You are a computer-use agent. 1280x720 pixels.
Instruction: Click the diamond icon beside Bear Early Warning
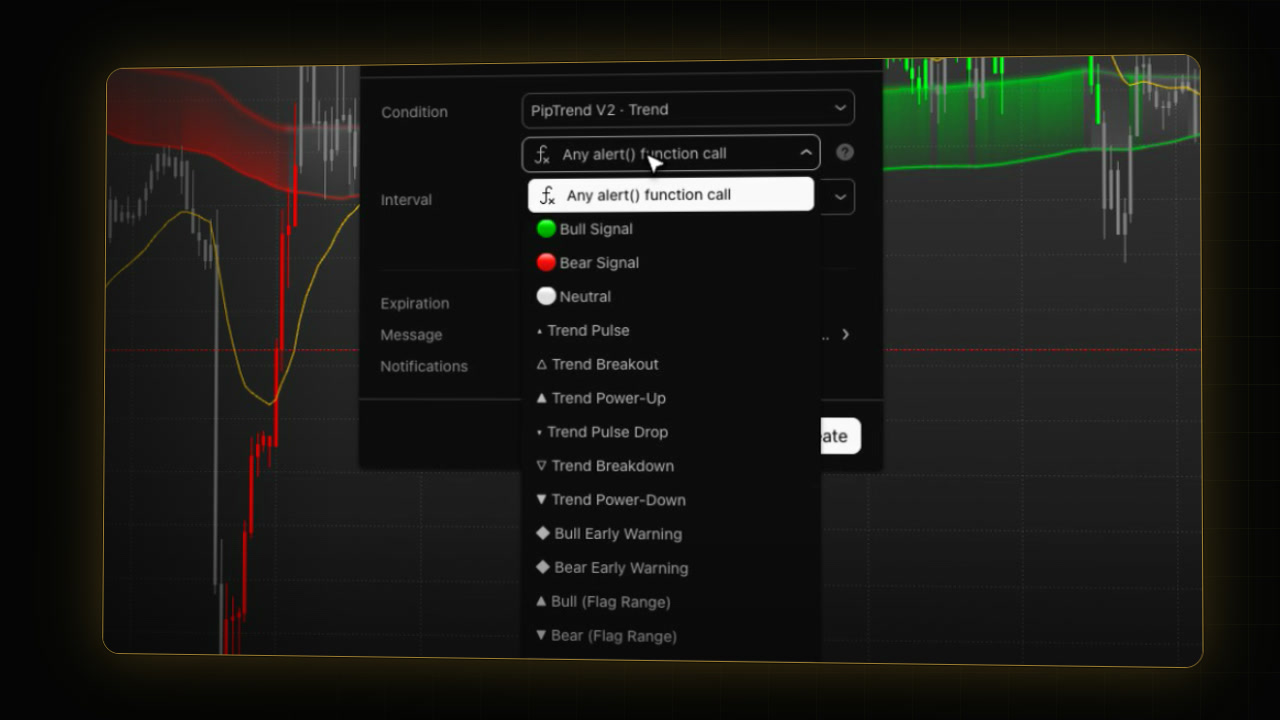[x=543, y=568]
